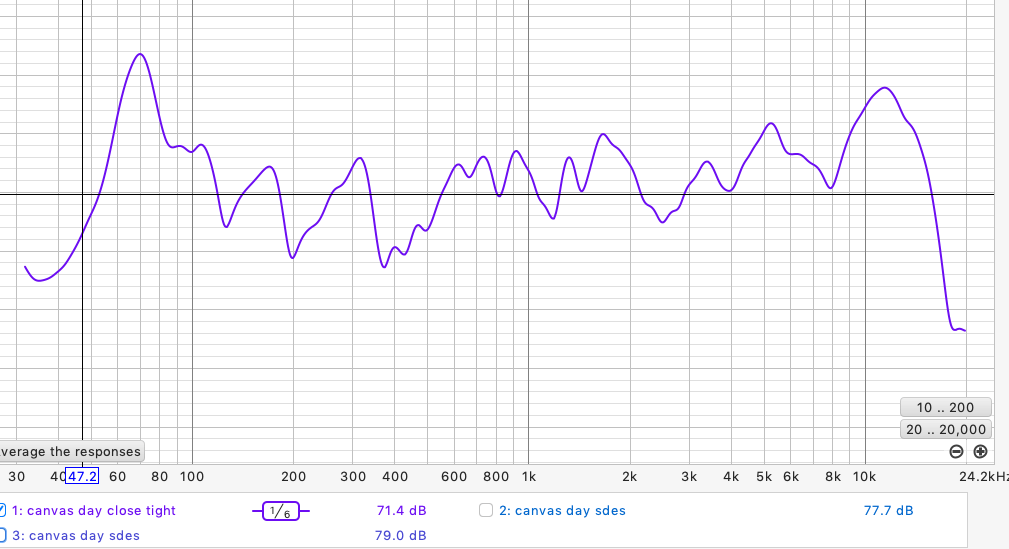Click the '3: canvas day sdes' label

click(x=75, y=535)
